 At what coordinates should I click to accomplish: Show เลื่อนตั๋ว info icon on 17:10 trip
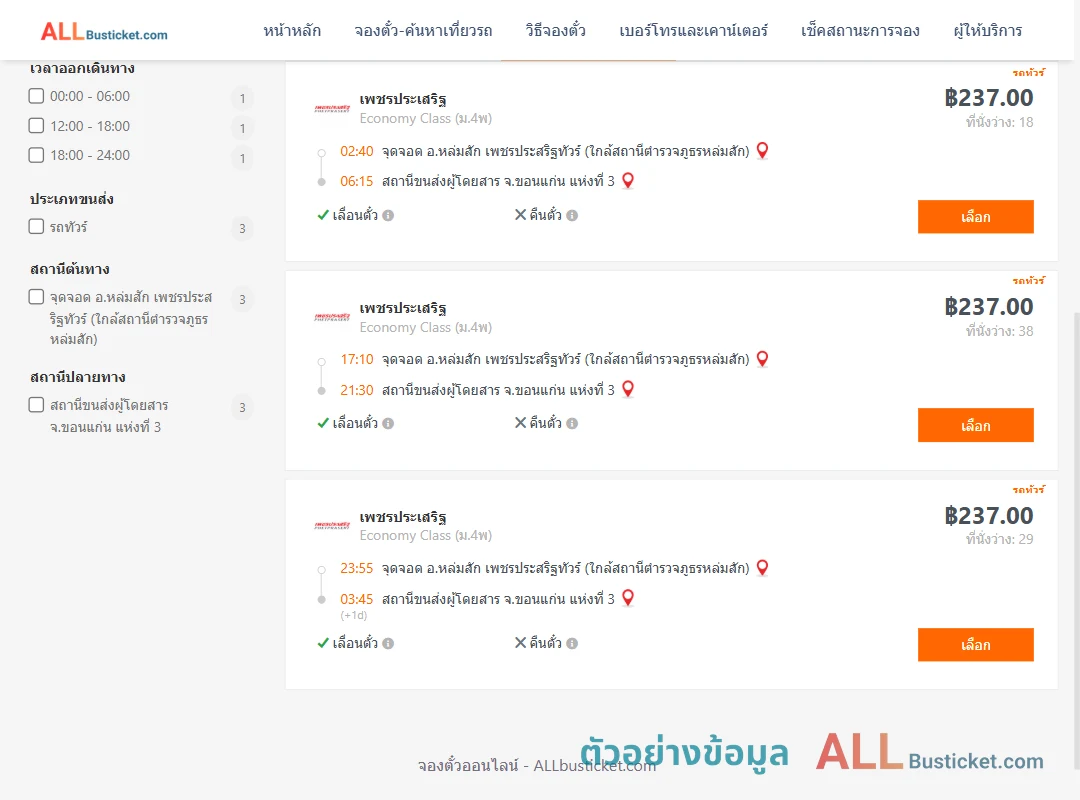click(388, 424)
